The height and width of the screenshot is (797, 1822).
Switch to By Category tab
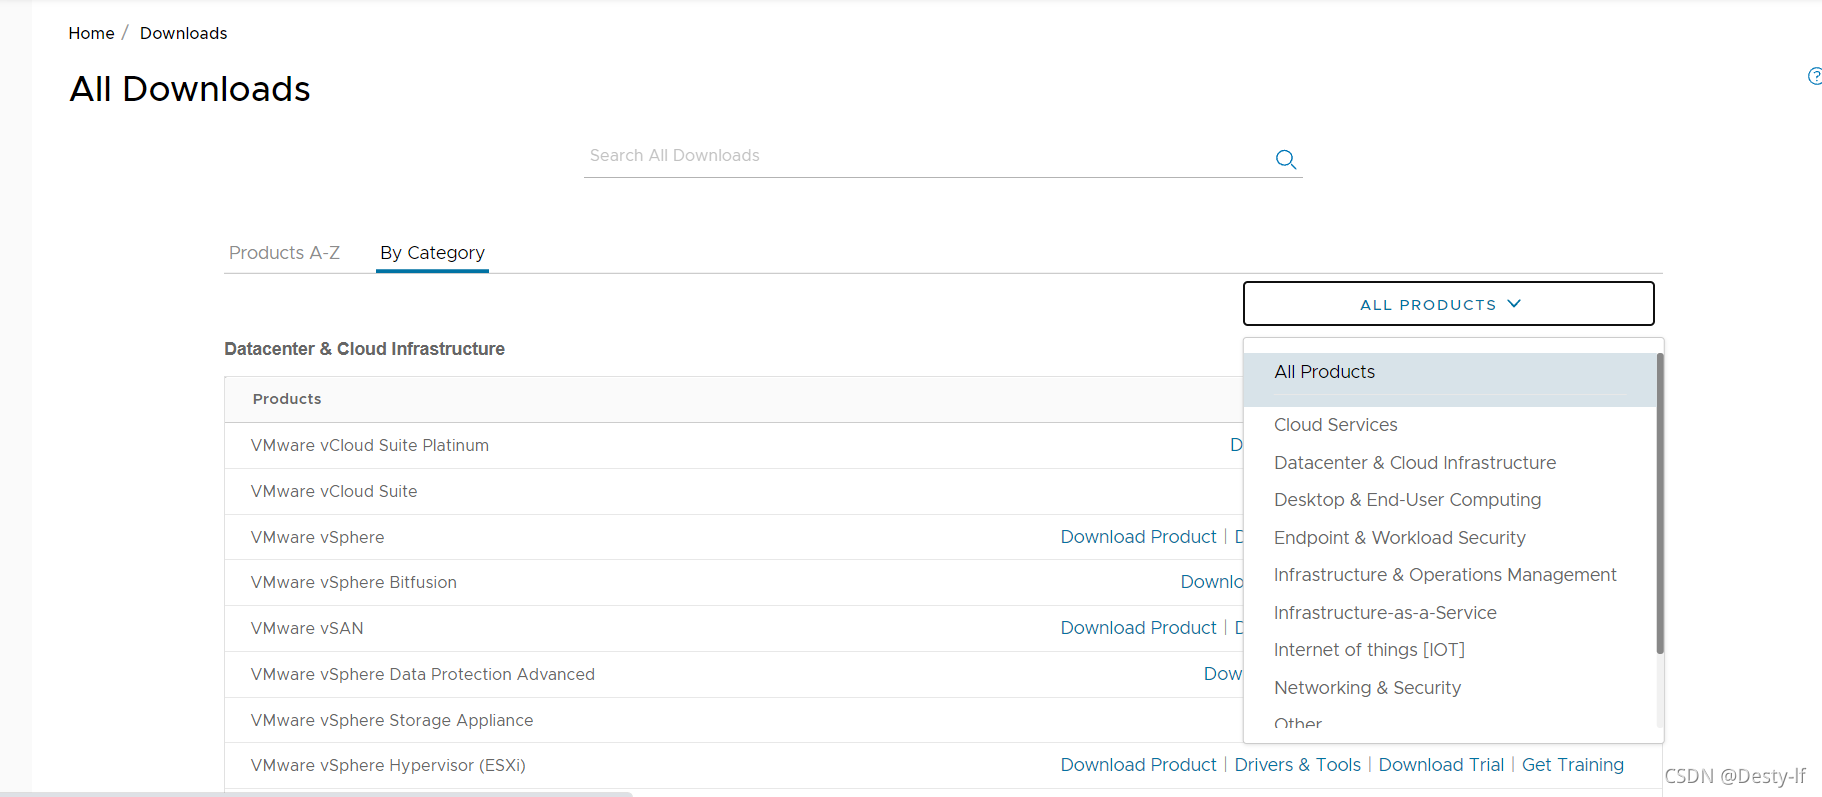click(x=432, y=253)
